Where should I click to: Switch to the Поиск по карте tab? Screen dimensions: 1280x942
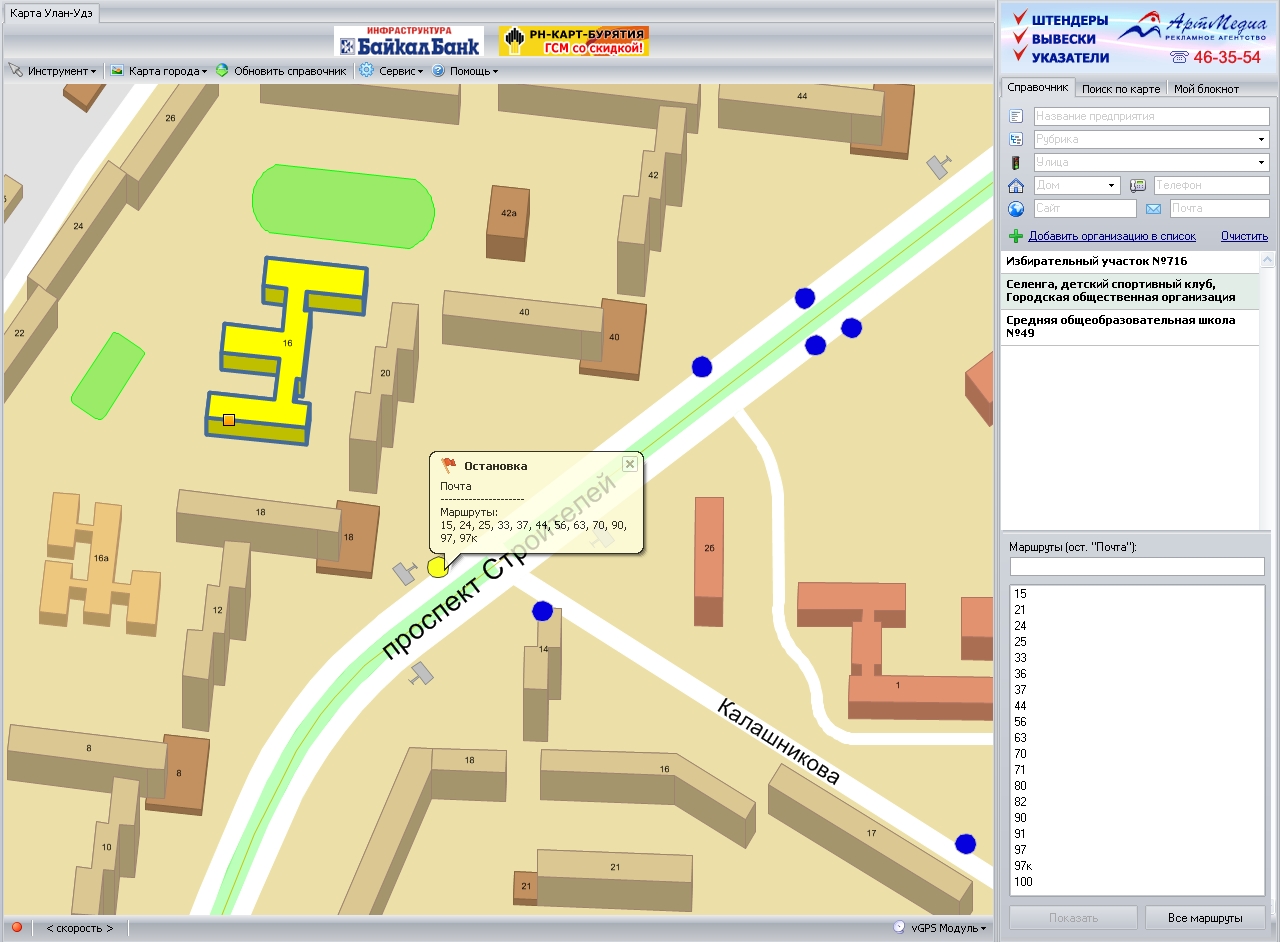tap(1121, 89)
